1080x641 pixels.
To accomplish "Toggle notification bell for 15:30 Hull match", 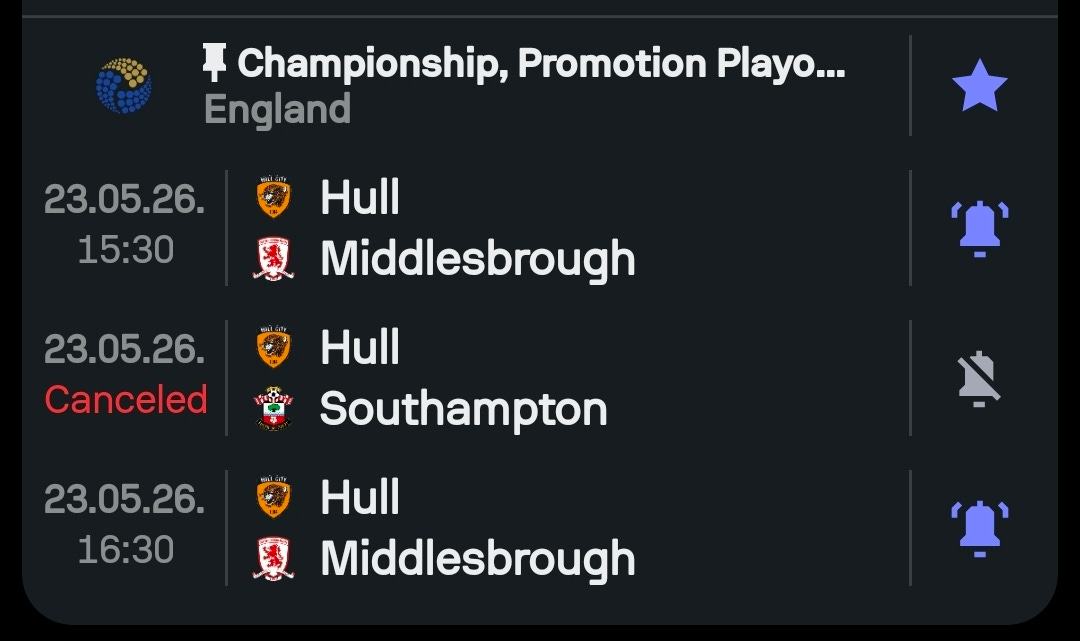I will (979, 229).
